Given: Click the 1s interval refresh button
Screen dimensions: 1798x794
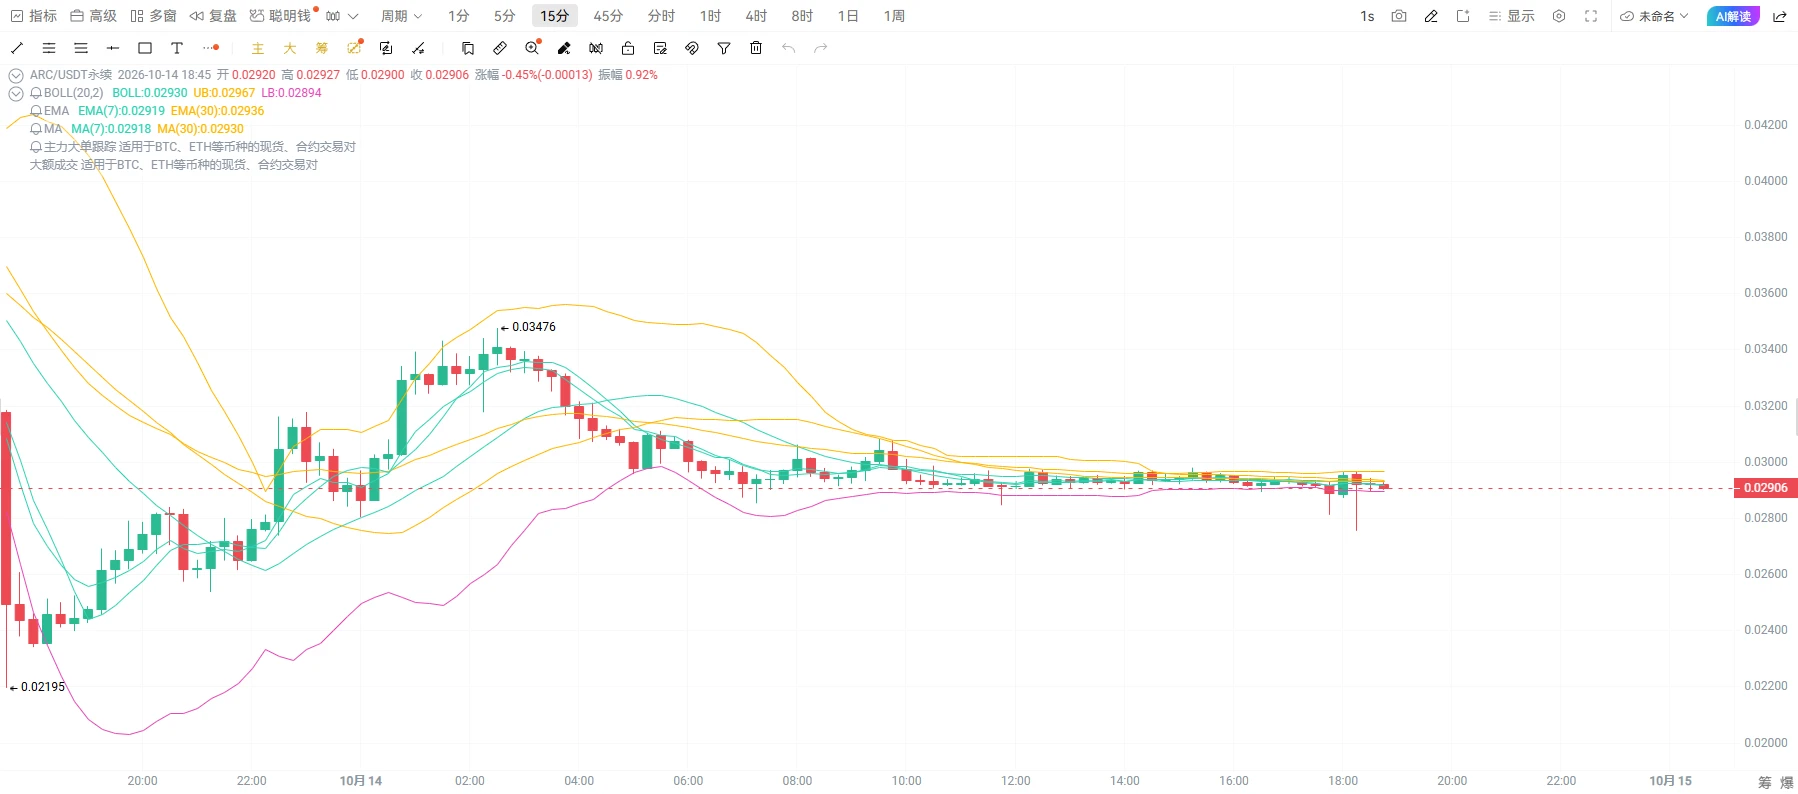Looking at the screenshot, I should pyautogui.click(x=1367, y=16).
